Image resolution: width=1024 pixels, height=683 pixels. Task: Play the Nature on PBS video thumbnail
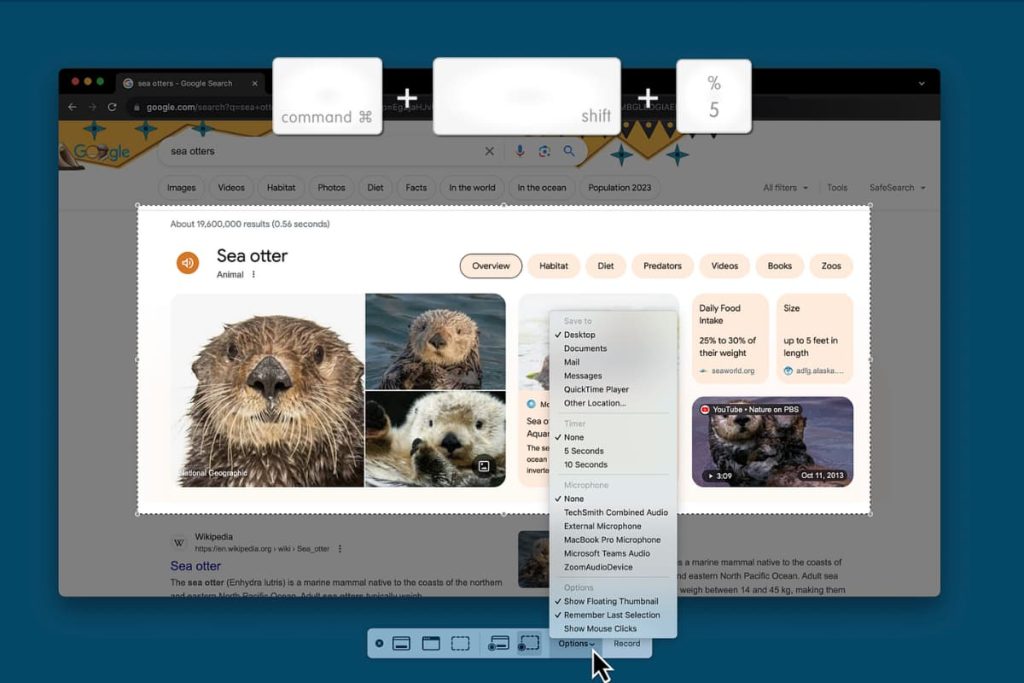pos(773,441)
